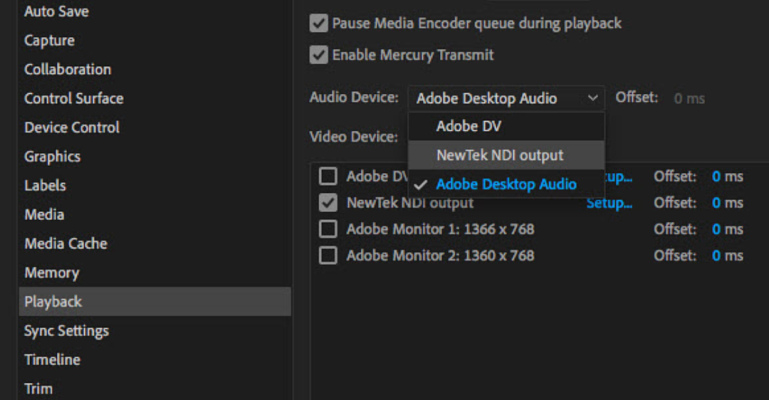769x400 pixels.
Task: Show the Memory preferences category
Action: [x=155, y=273]
